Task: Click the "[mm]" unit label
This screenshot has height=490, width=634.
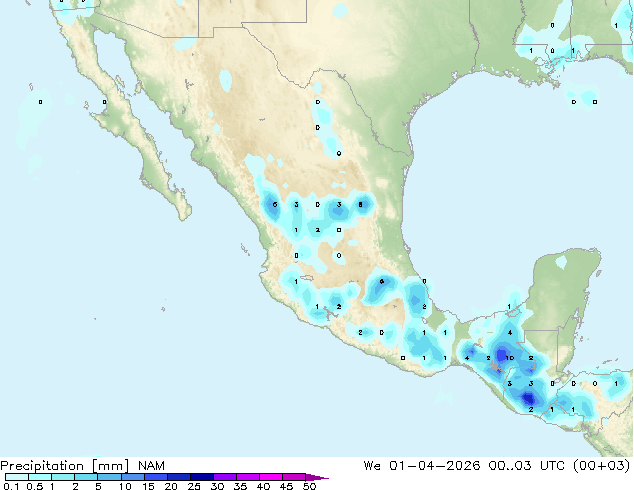Action: tap(111, 466)
